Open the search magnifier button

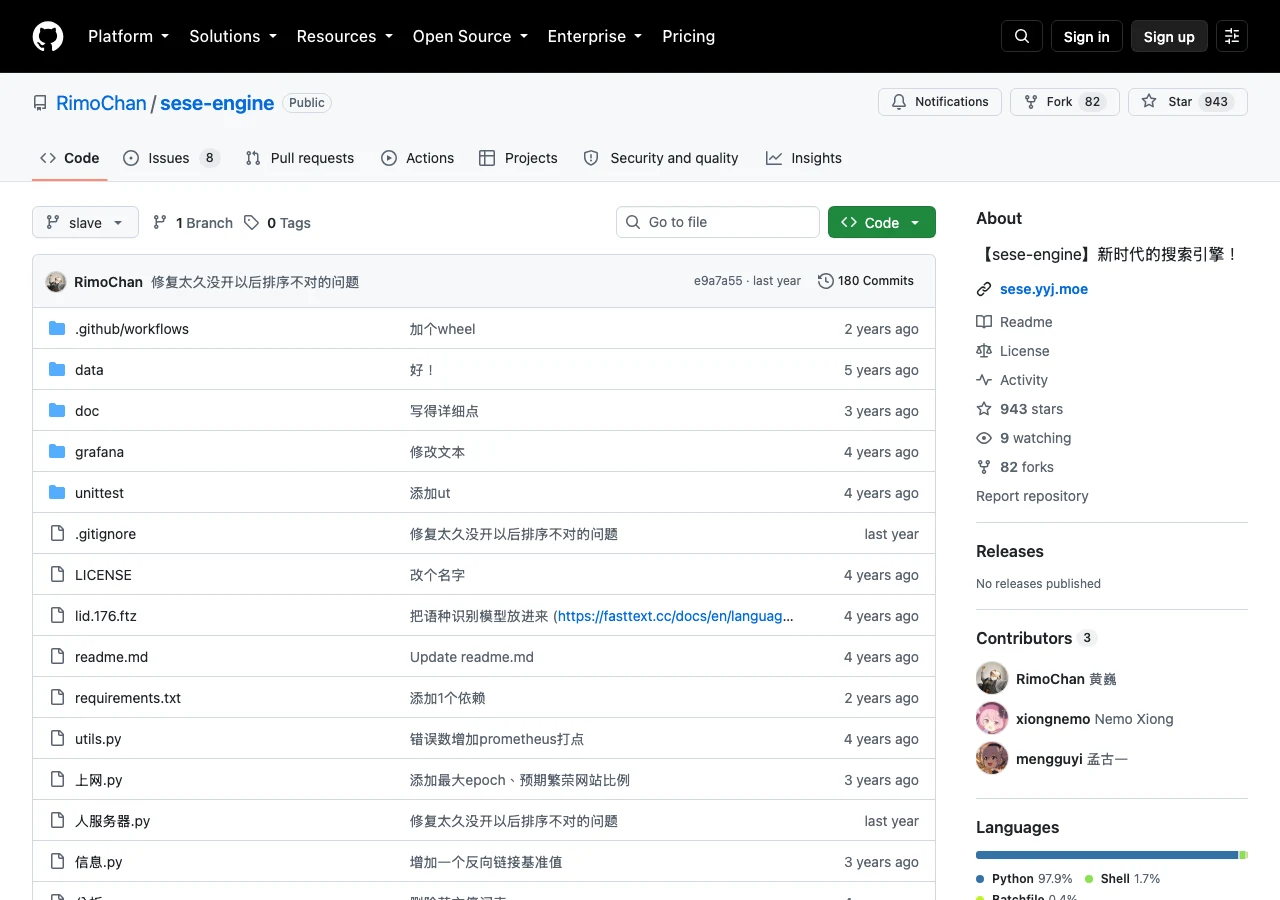pyautogui.click(x=1022, y=36)
